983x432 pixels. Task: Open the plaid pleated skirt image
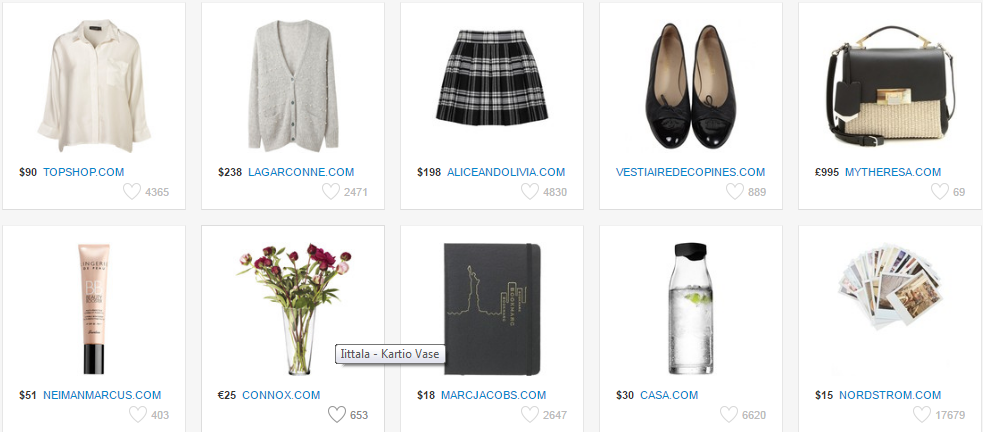coord(492,76)
